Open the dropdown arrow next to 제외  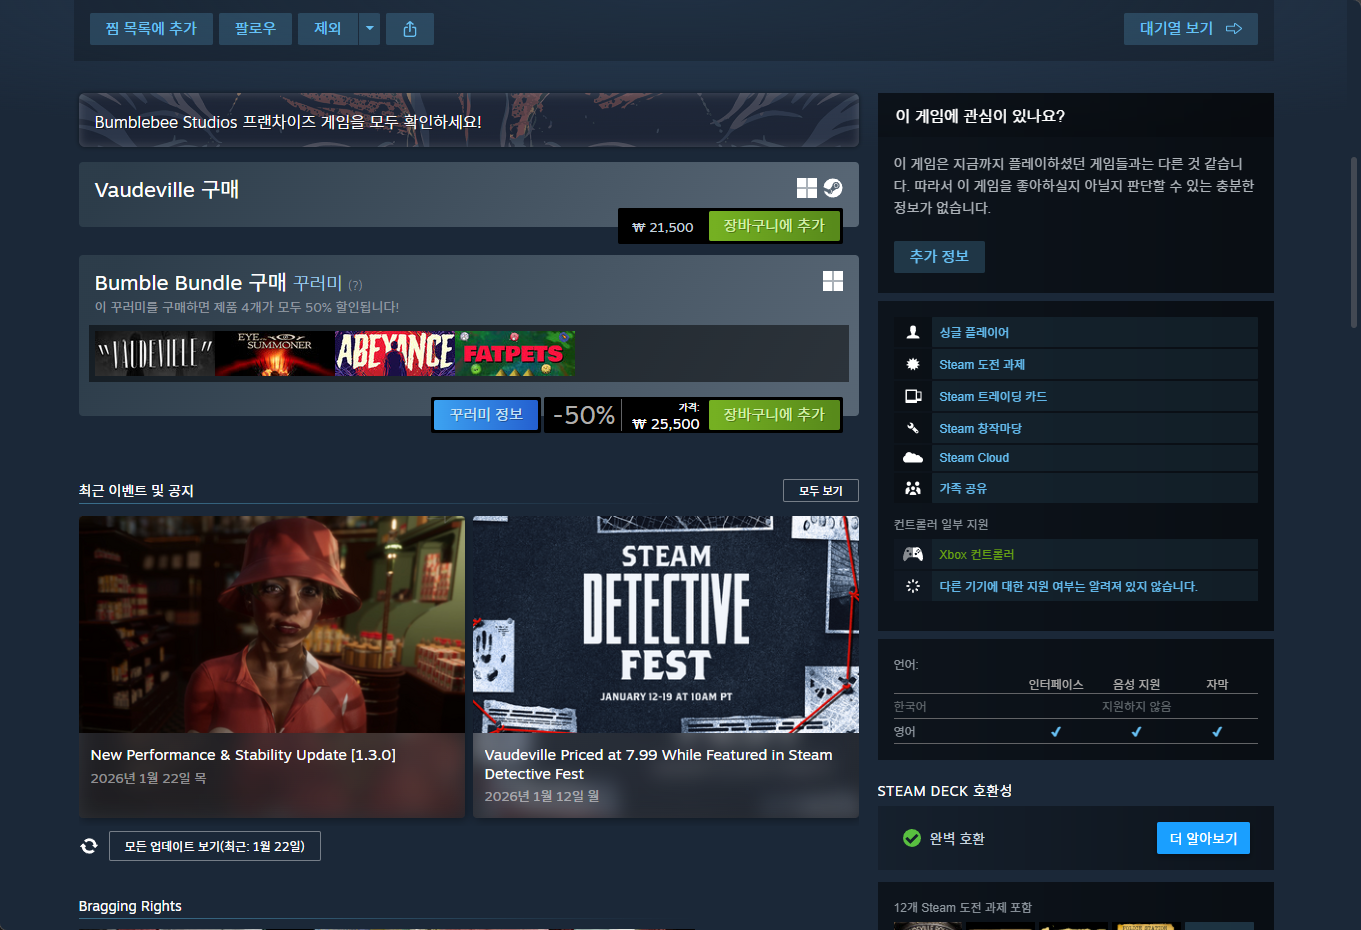(x=370, y=29)
